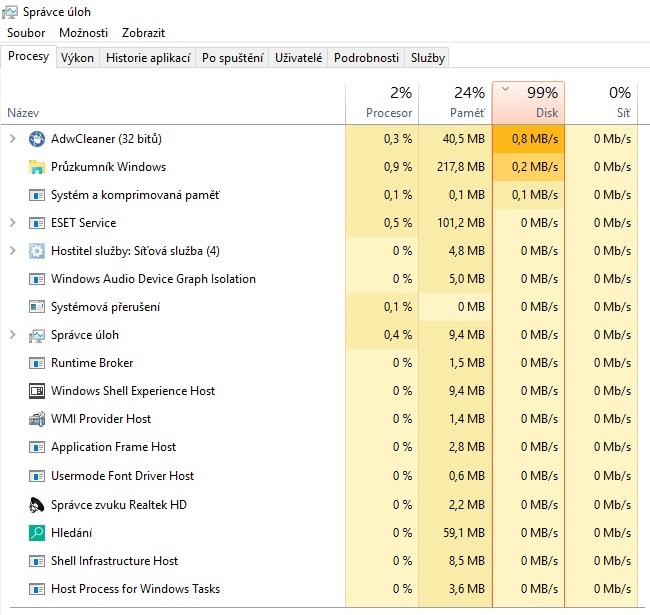Click the Hledání search icon
The height and width of the screenshot is (615, 650).
coord(37,533)
